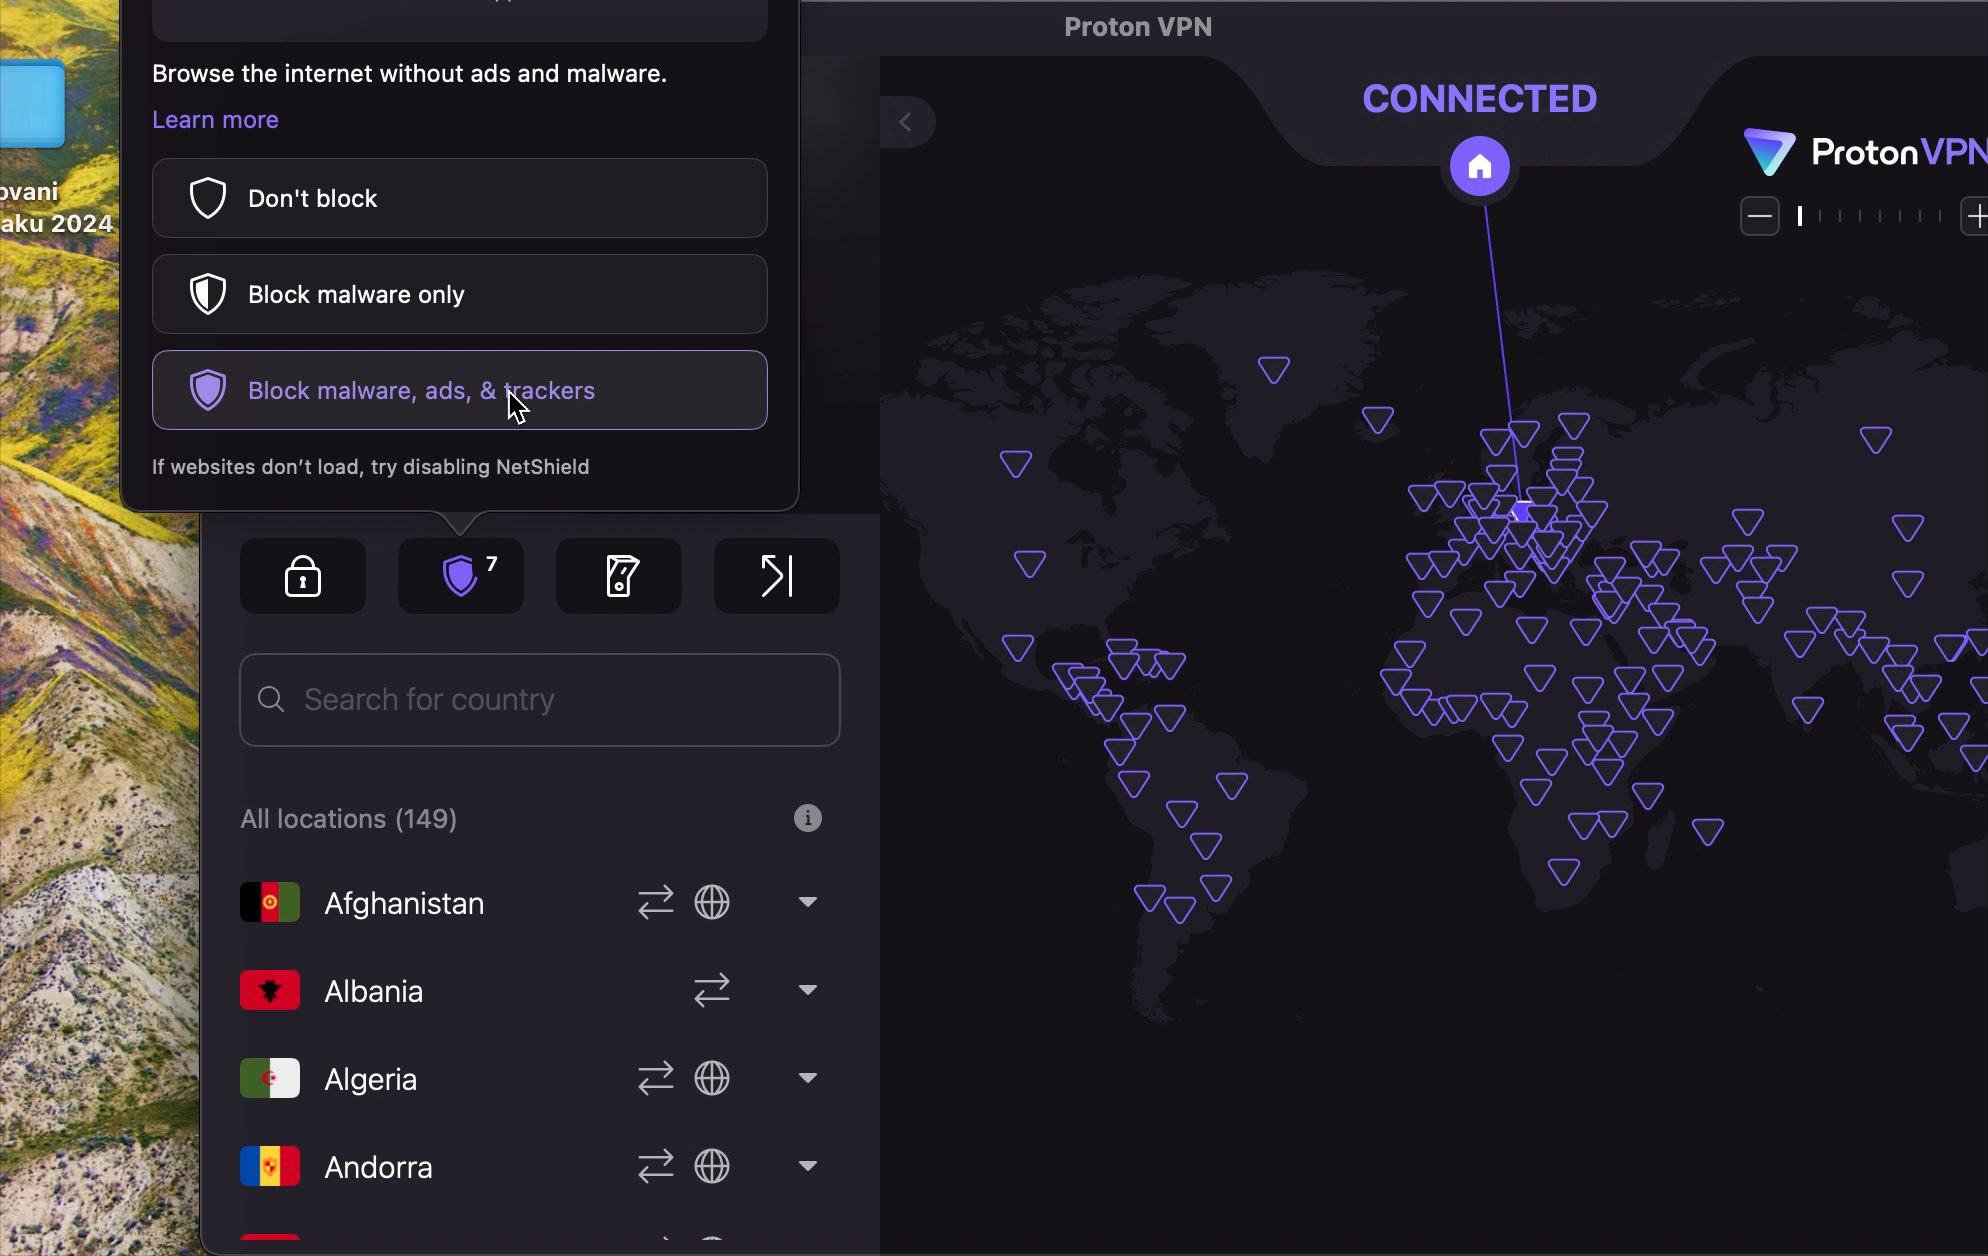Select Block malware only option
The height and width of the screenshot is (1256, 1988).
(x=460, y=294)
